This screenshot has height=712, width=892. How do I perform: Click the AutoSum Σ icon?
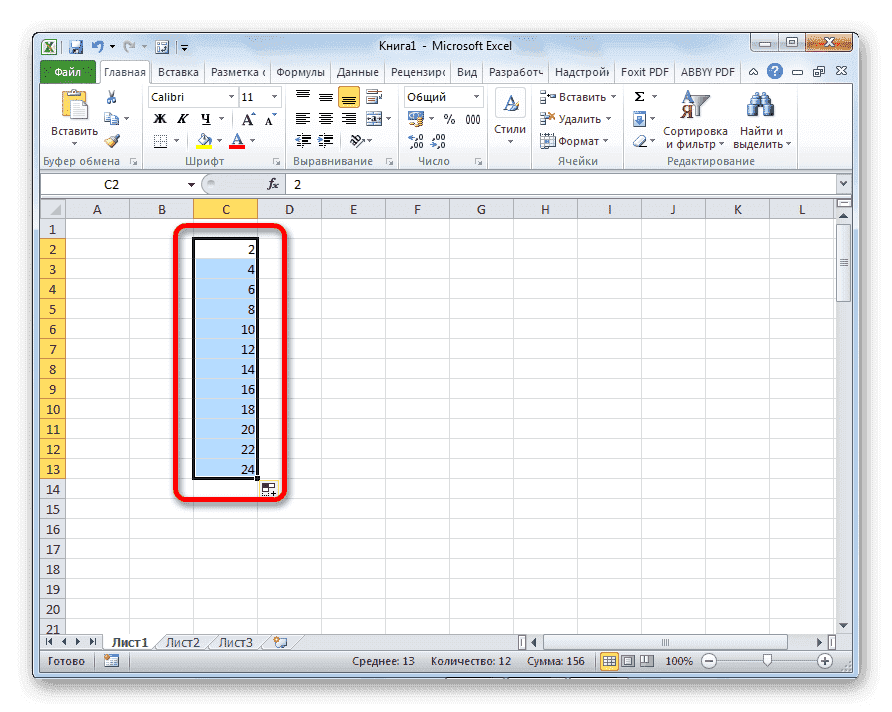tap(637, 96)
